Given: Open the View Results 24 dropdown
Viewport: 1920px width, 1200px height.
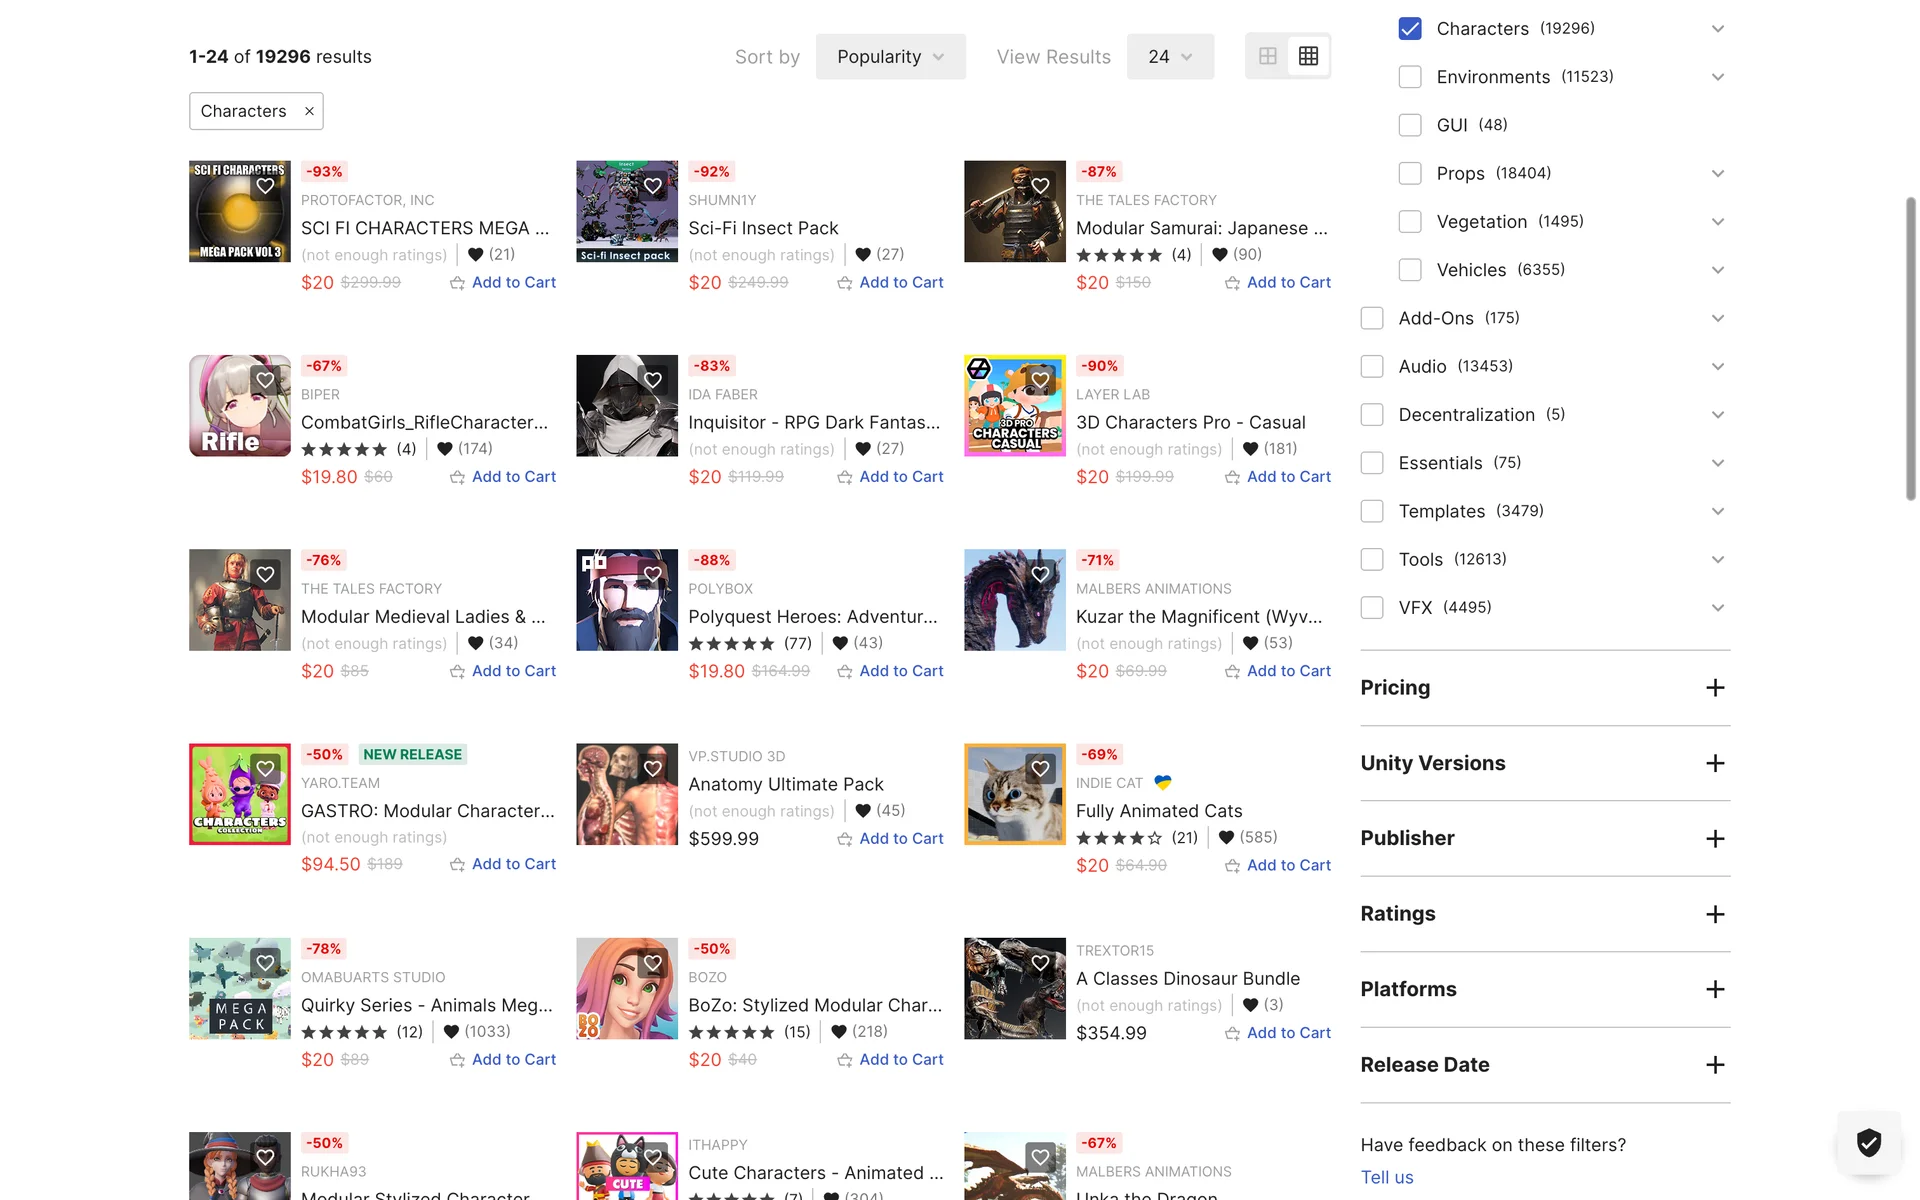Looking at the screenshot, I should coord(1169,57).
